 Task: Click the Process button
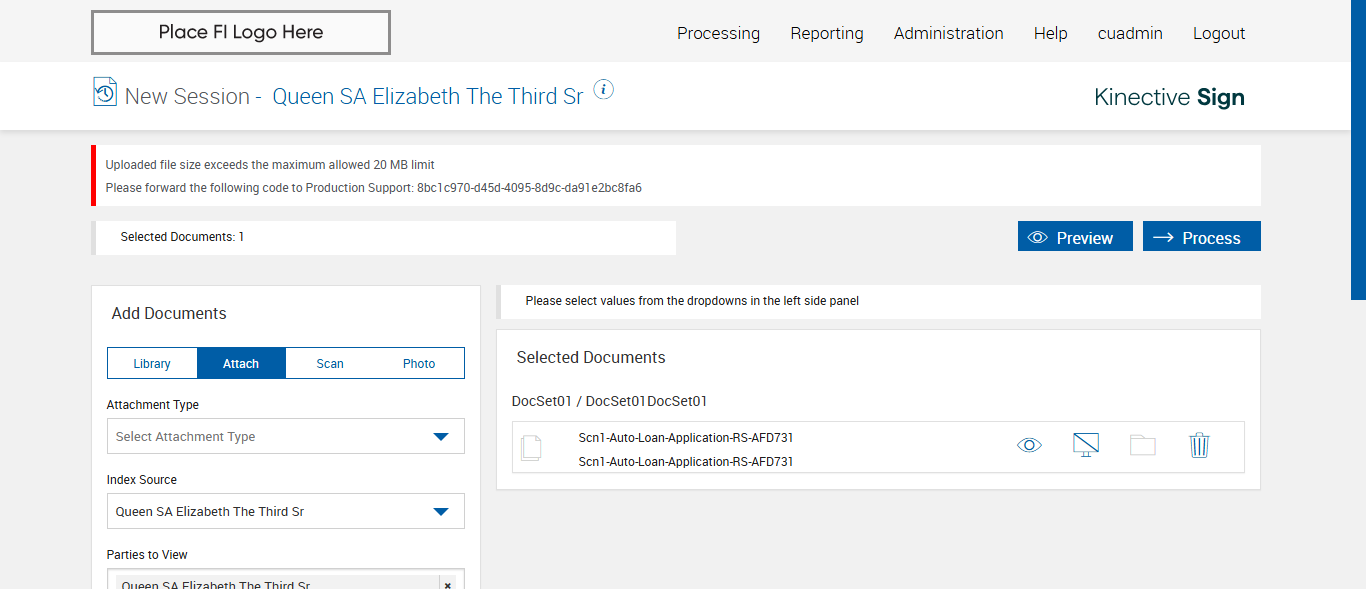pos(1201,237)
